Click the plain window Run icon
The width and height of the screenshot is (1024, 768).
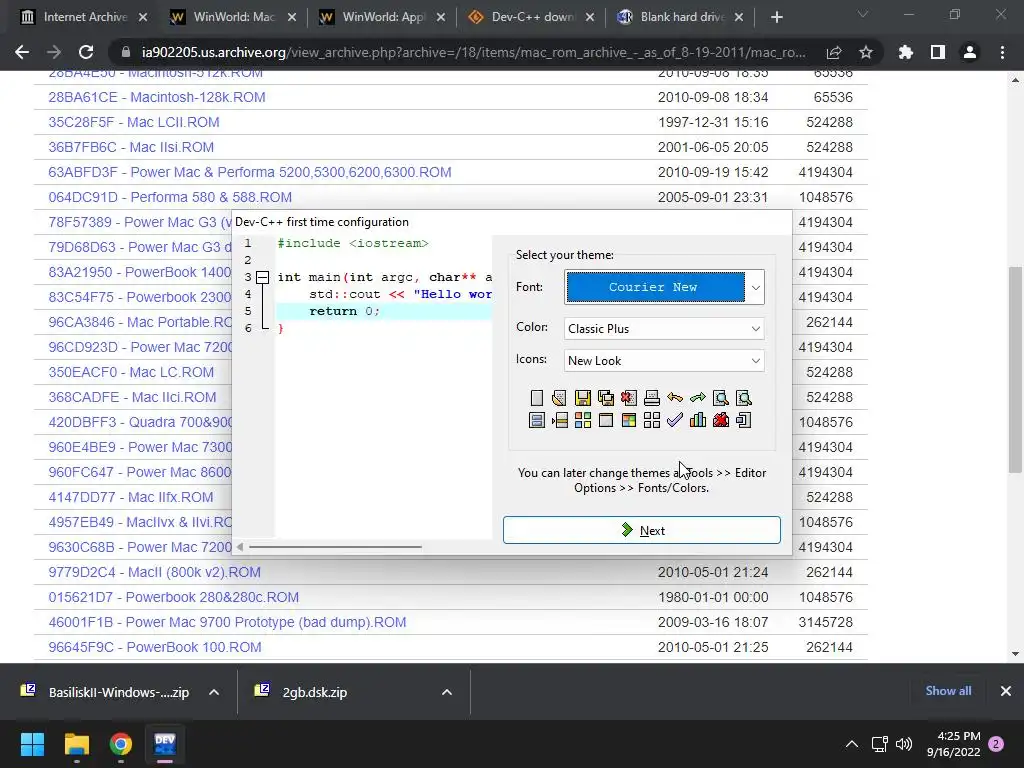[605, 421]
